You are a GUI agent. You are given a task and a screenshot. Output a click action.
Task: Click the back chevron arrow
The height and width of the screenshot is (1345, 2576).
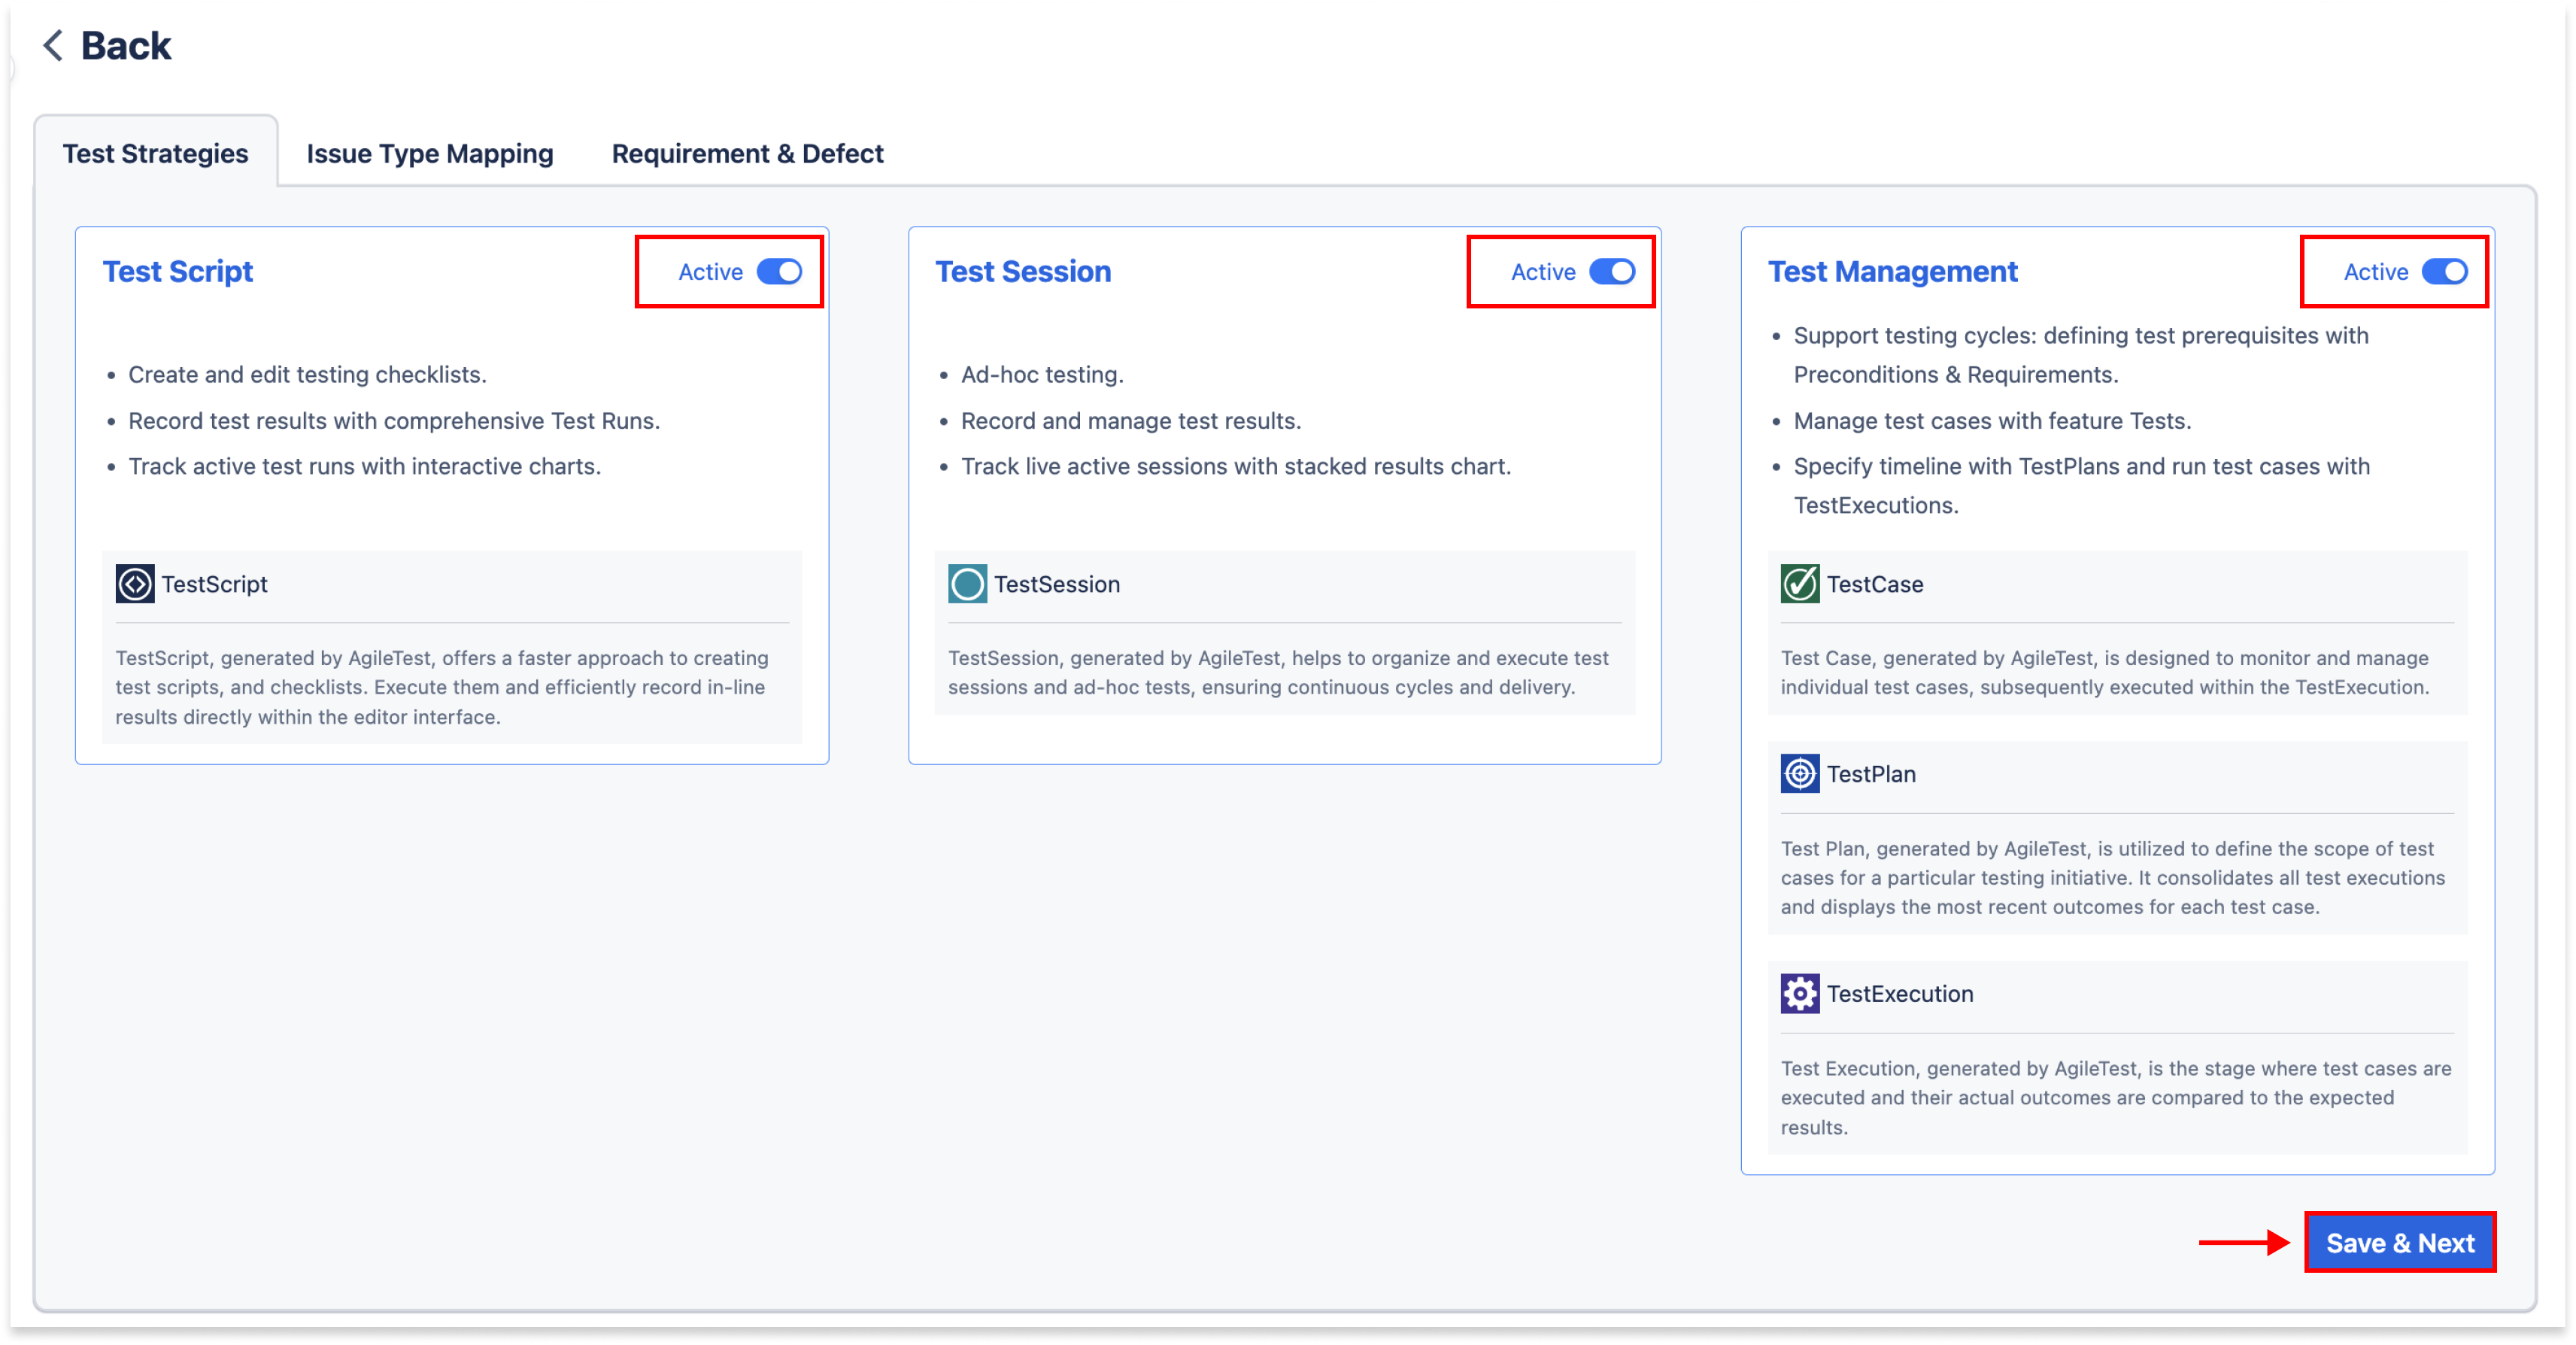pyautogui.click(x=51, y=45)
